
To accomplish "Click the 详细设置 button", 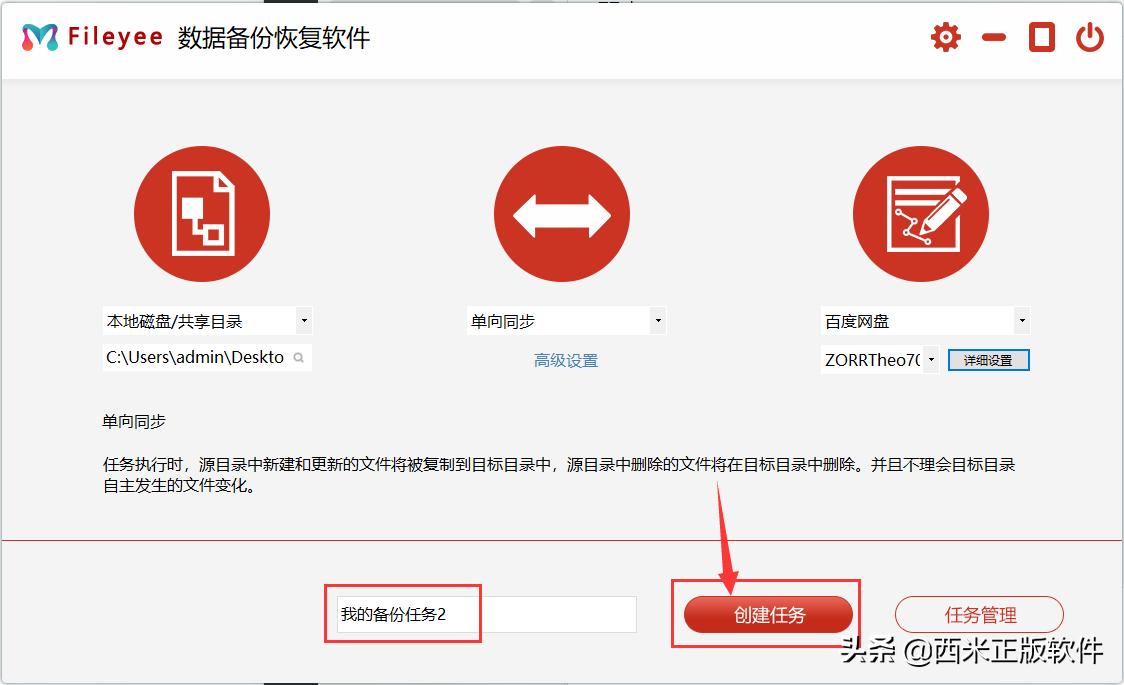I will (988, 358).
